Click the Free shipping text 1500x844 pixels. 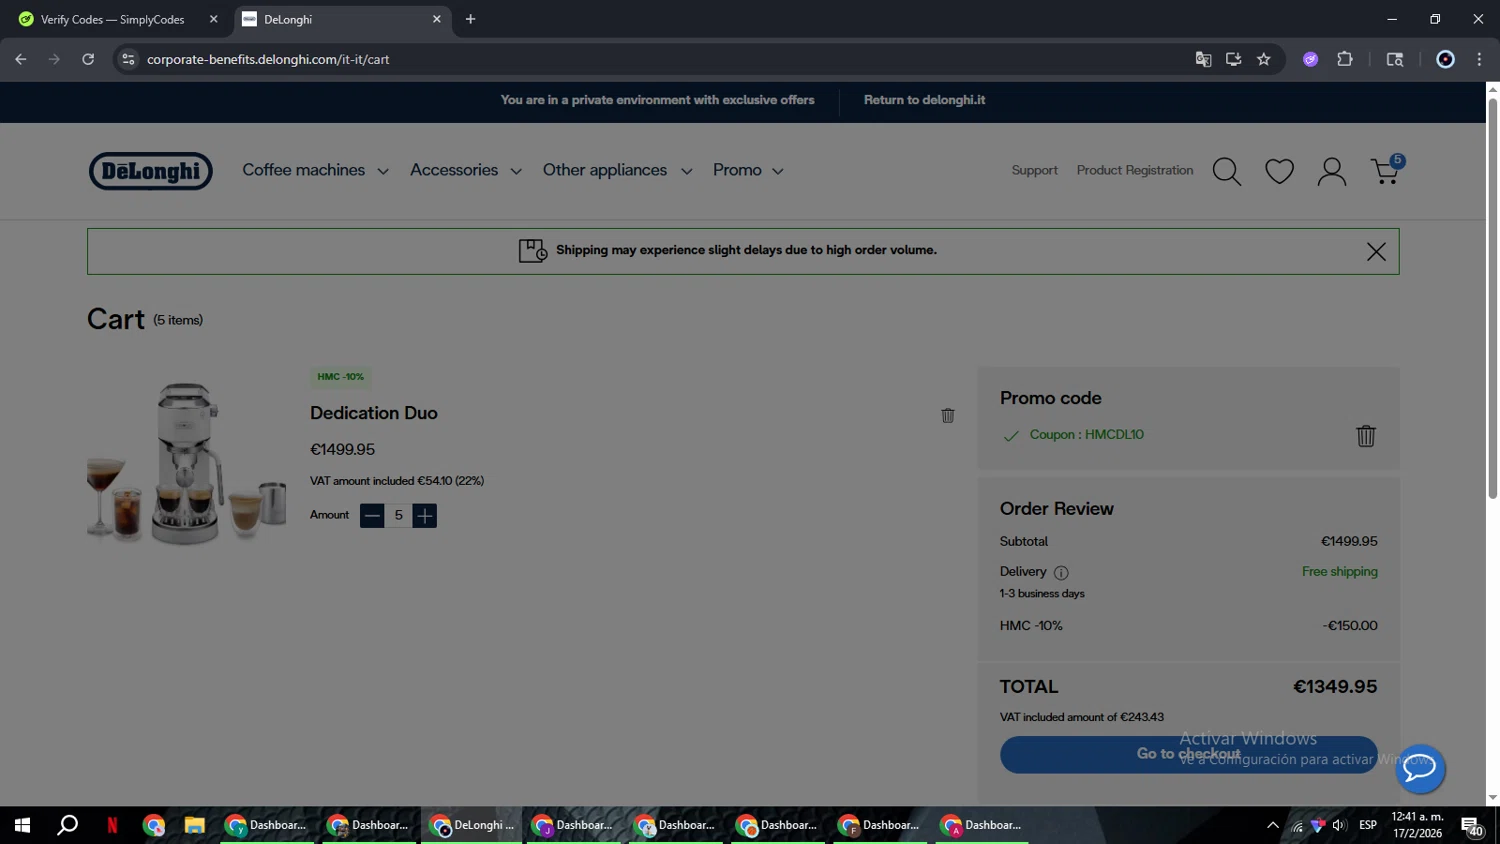(1339, 572)
